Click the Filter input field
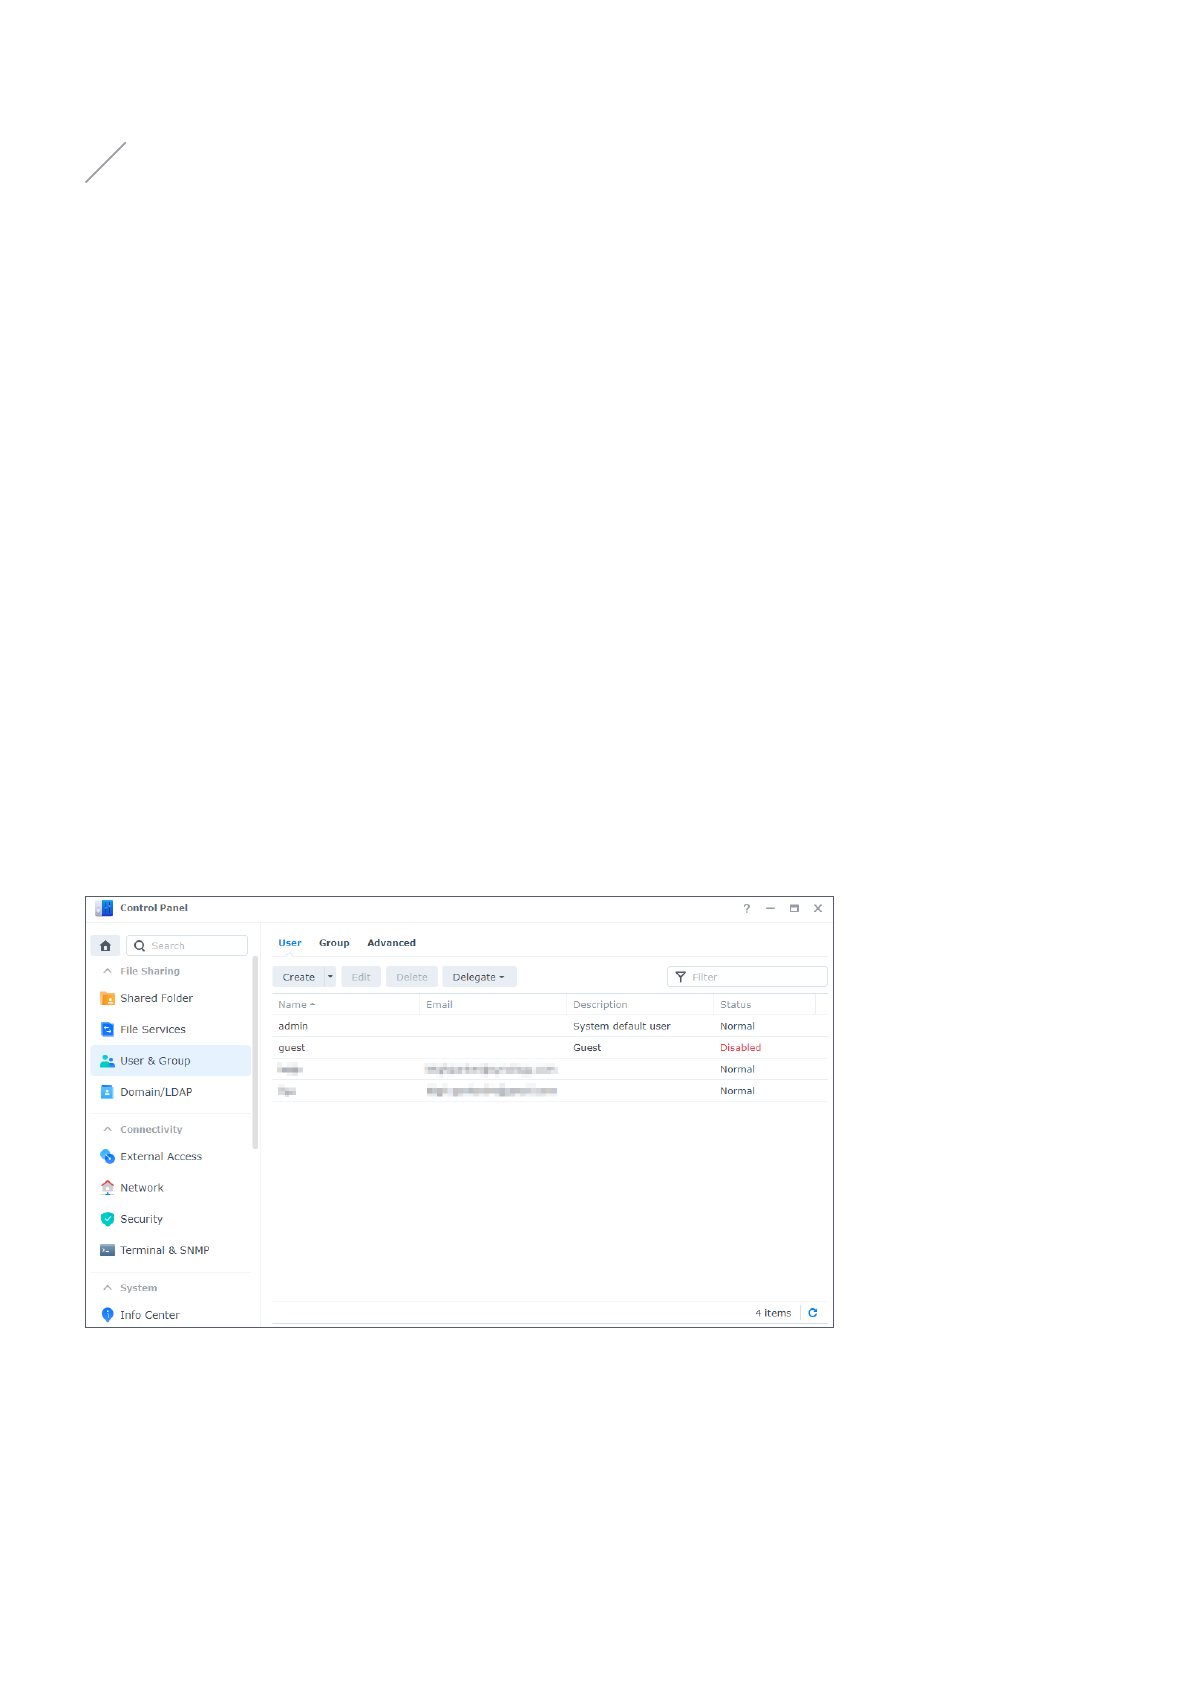The width and height of the screenshot is (1191, 1684). click(x=756, y=977)
